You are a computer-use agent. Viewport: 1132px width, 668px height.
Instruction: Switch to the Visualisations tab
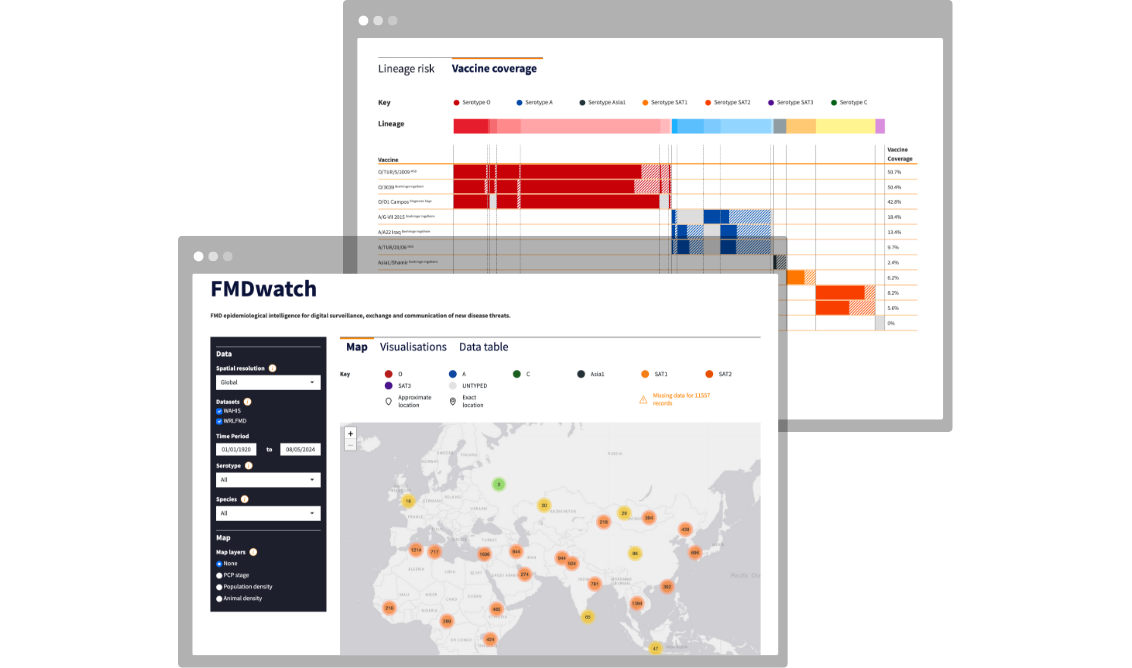[x=413, y=347]
